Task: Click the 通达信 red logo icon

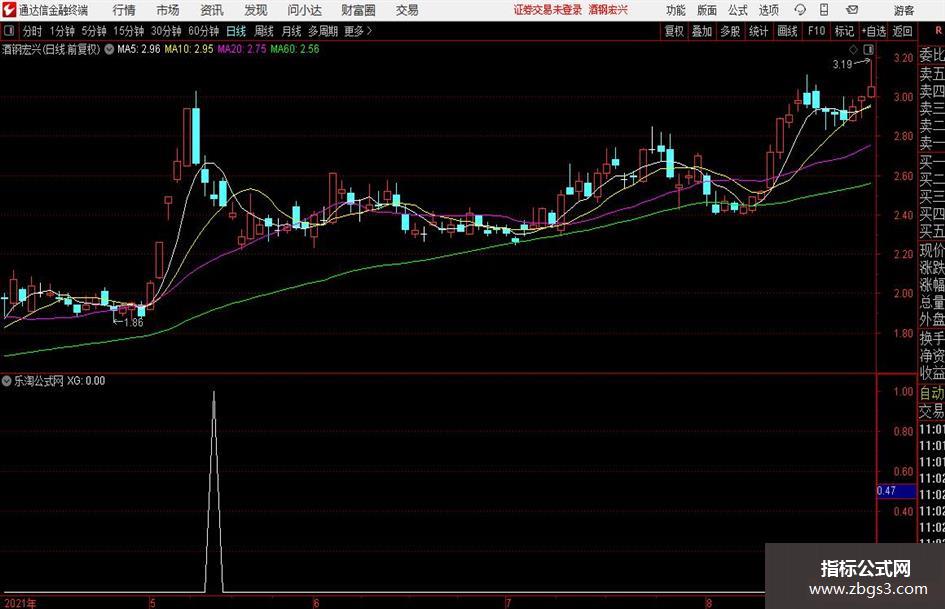Action: point(9,10)
